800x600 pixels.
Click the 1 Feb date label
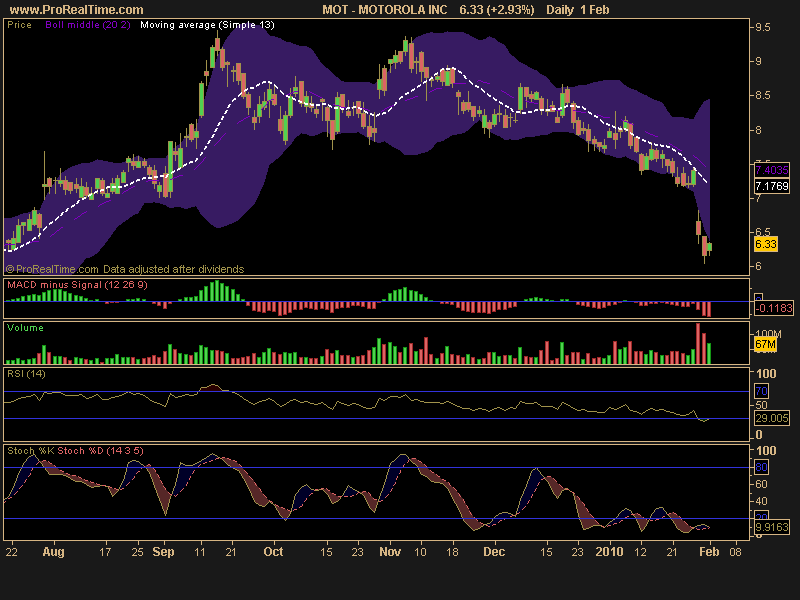[594, 10]
